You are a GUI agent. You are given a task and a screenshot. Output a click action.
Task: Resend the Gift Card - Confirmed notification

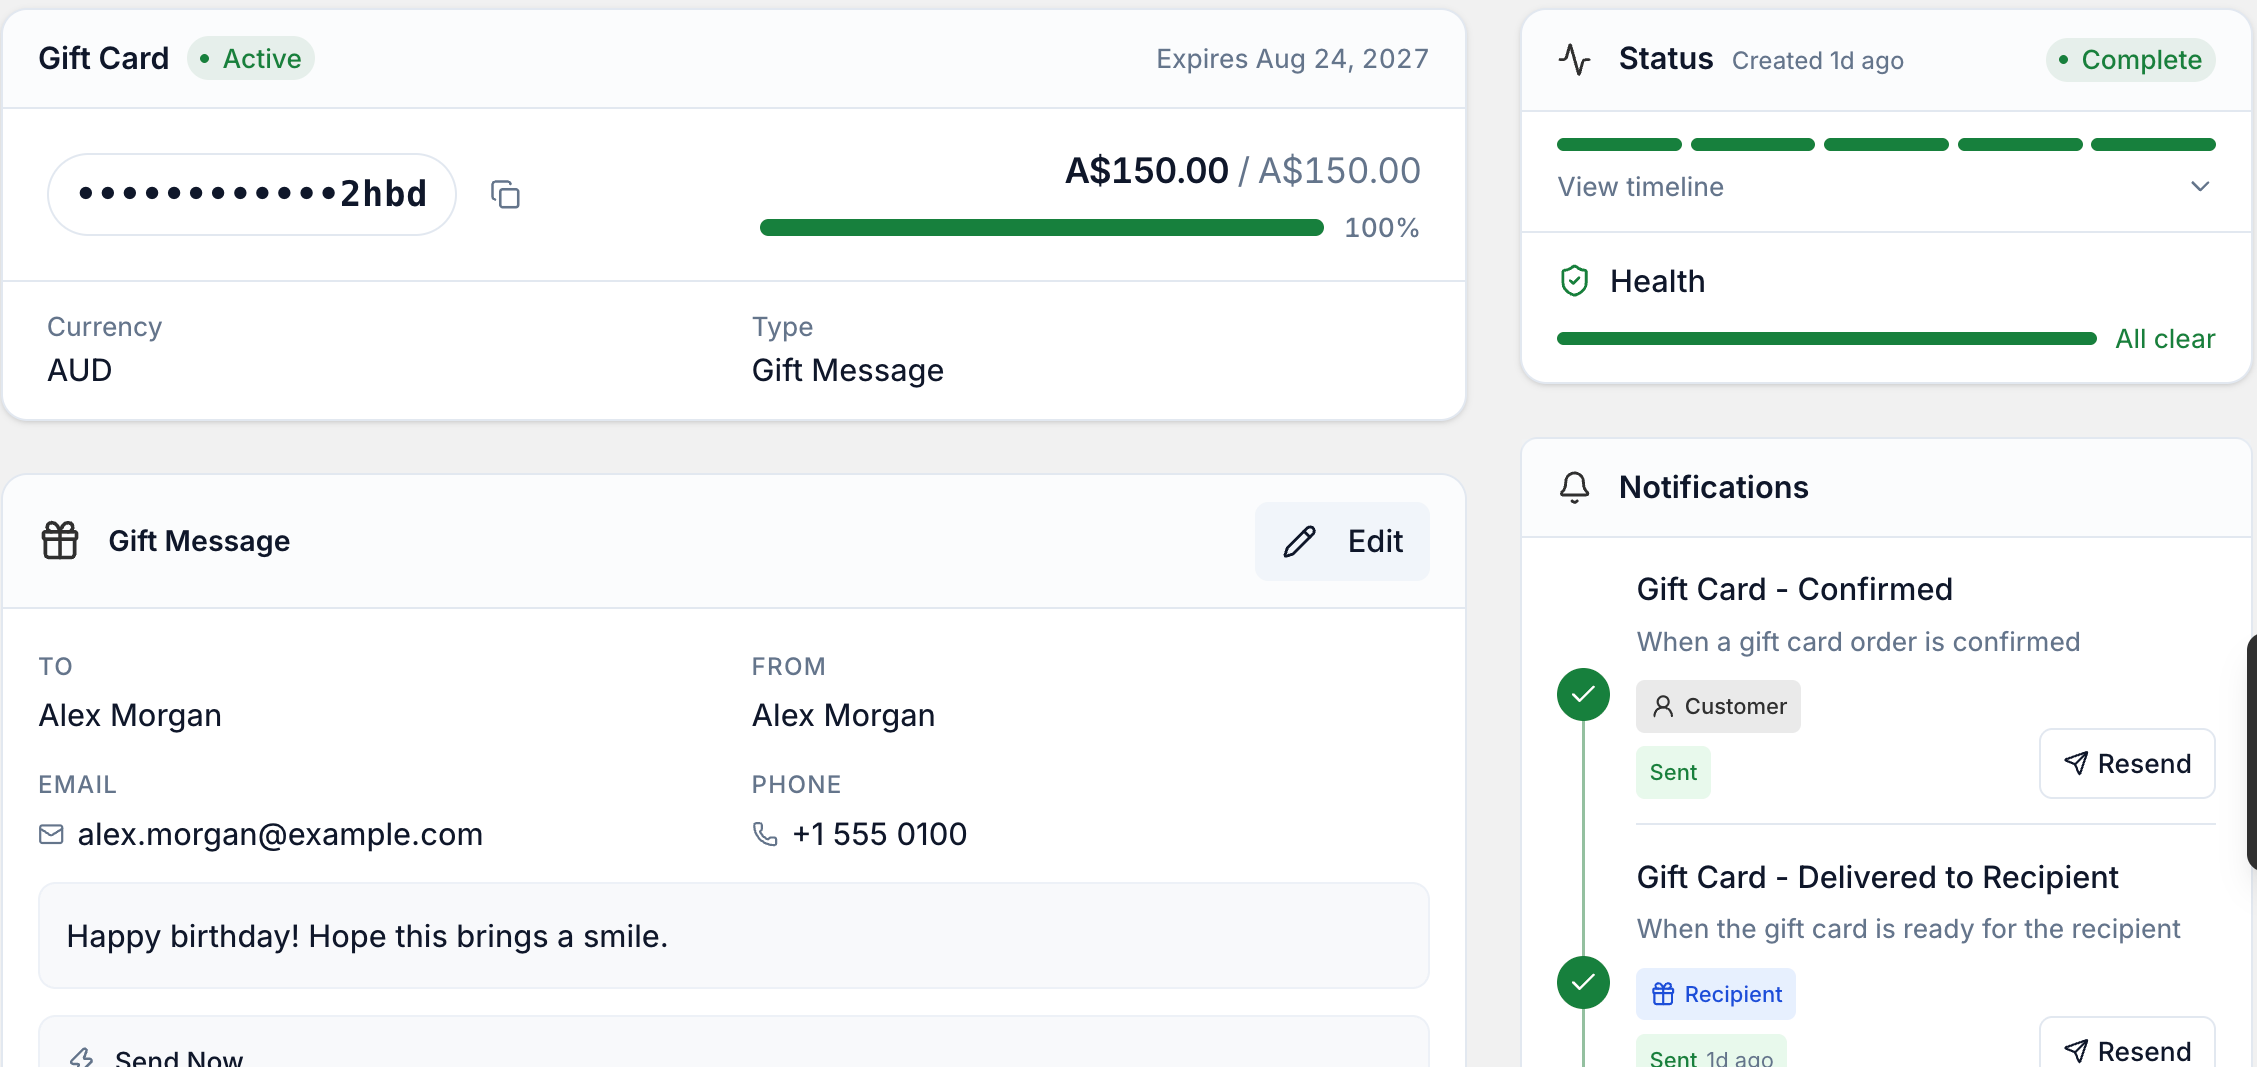point(2127,764)
